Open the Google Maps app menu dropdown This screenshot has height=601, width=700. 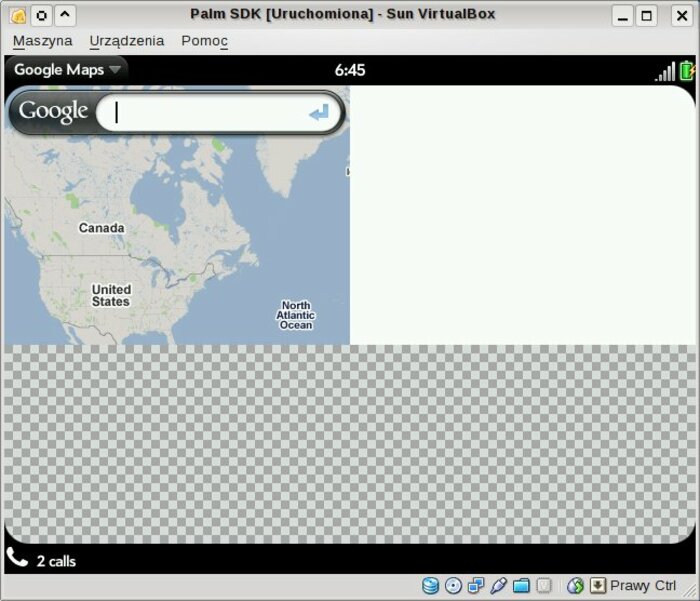(x=67, y=70)
